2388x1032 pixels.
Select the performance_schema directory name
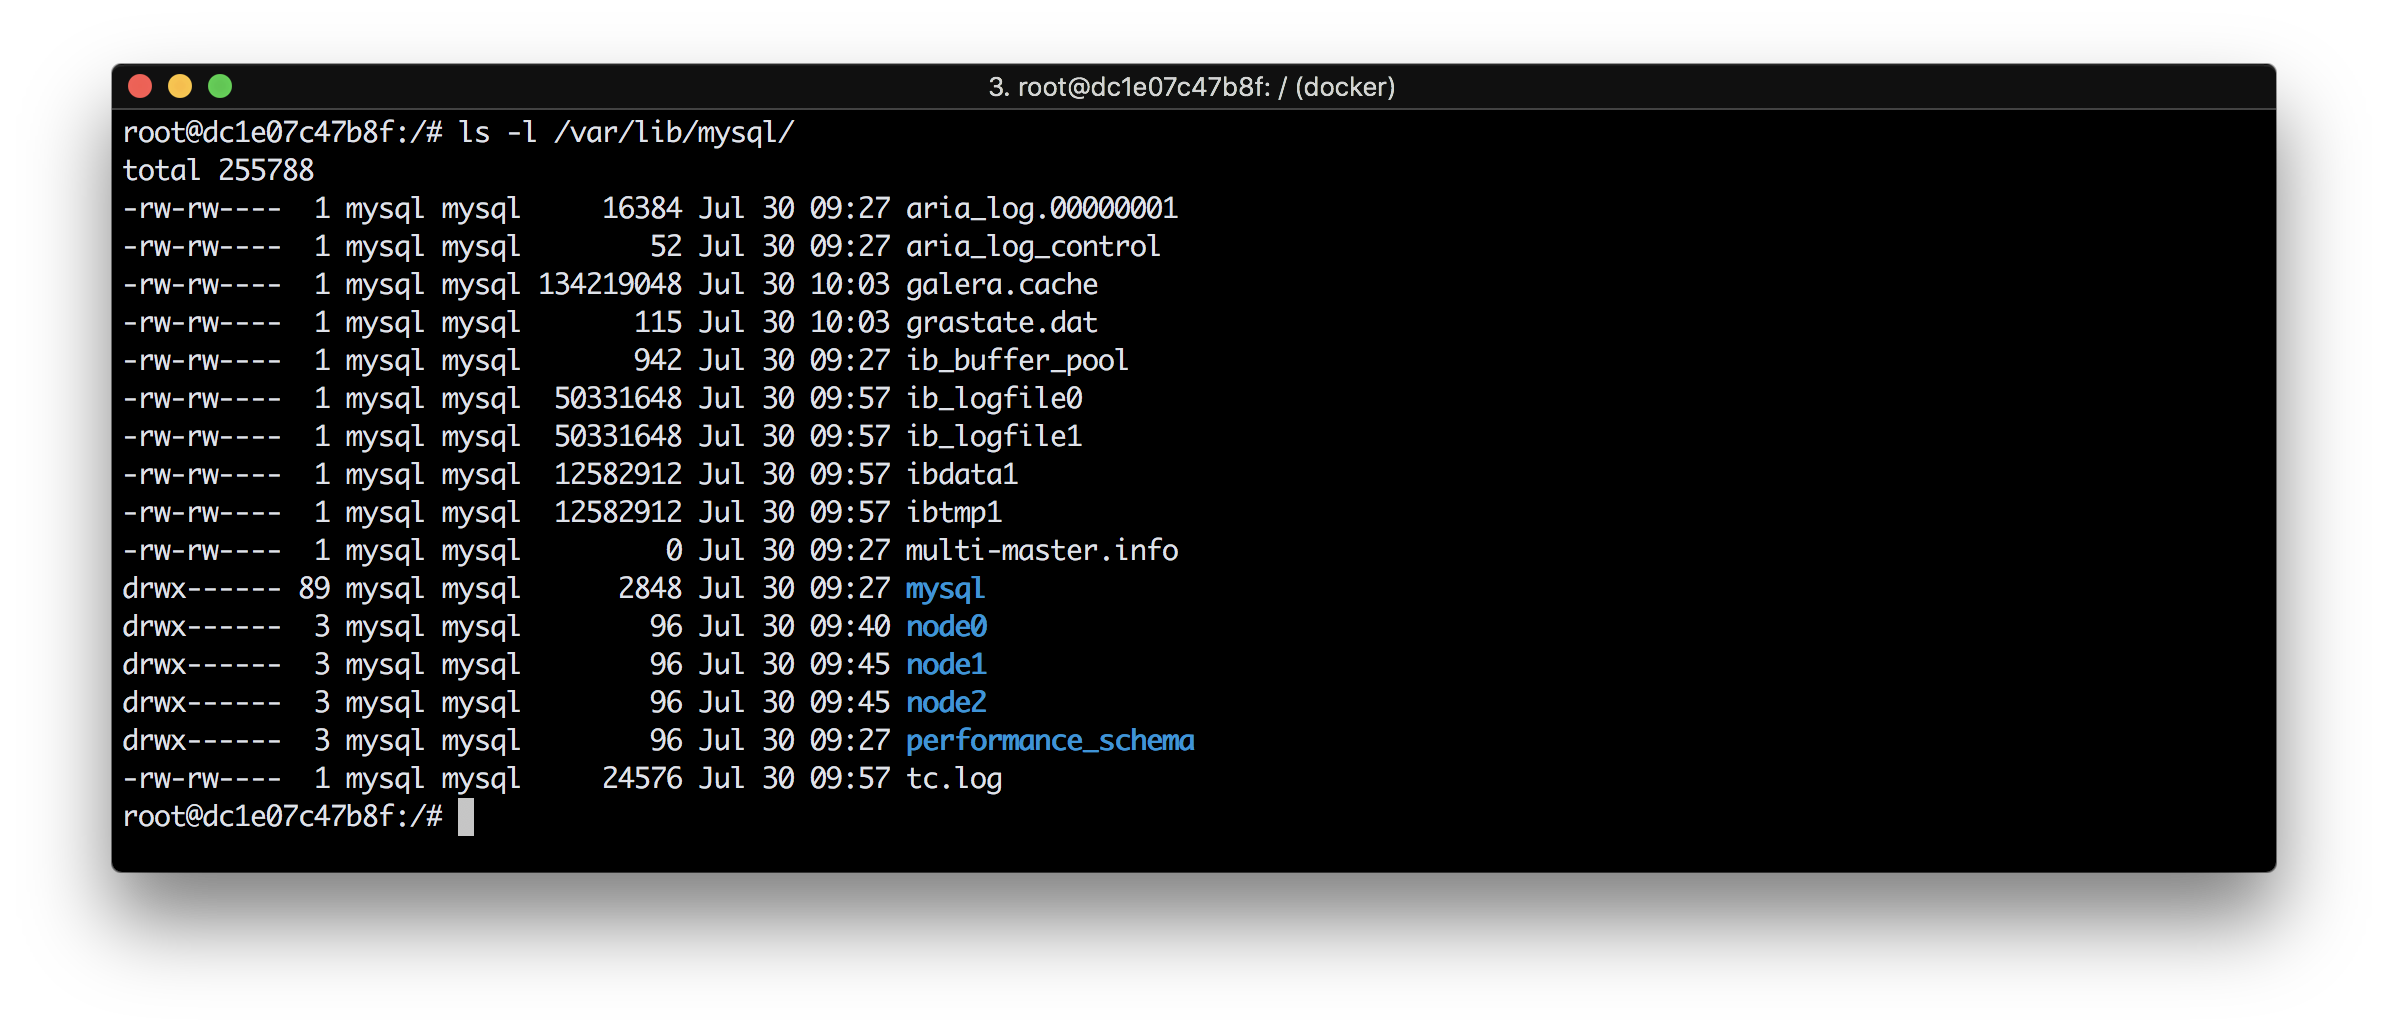(1049, 740)
